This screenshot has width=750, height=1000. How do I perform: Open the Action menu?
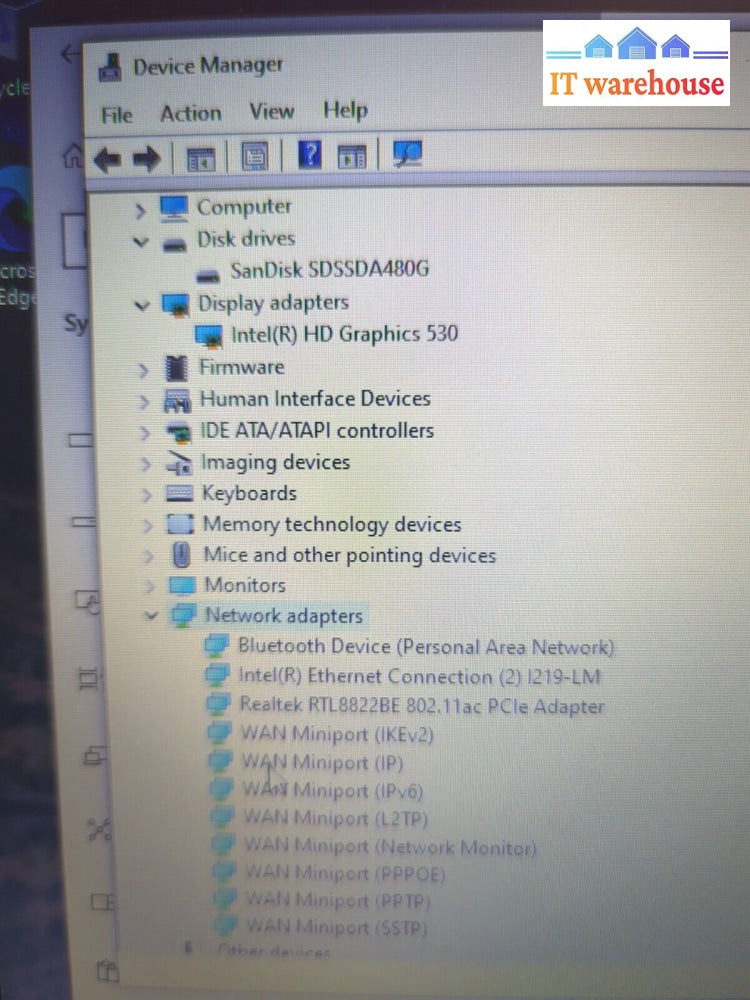tap(190, 113)
